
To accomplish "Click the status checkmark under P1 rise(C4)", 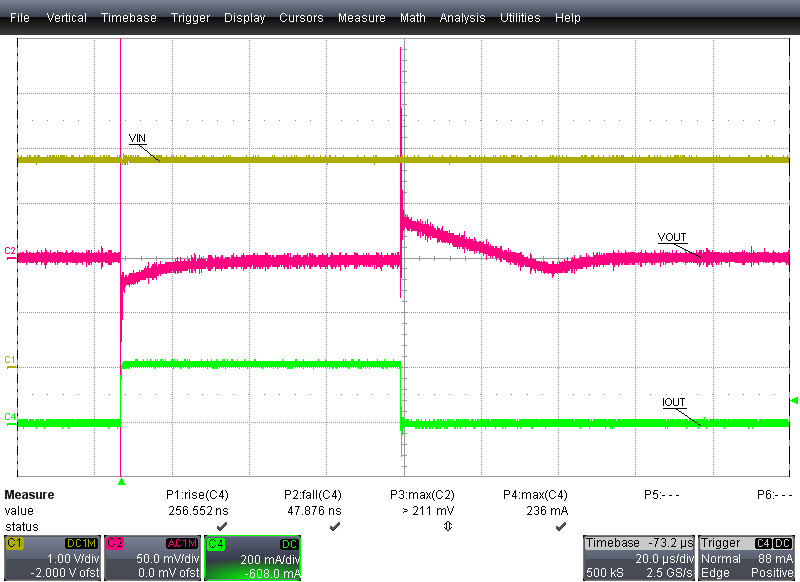I will pos(222,526).
